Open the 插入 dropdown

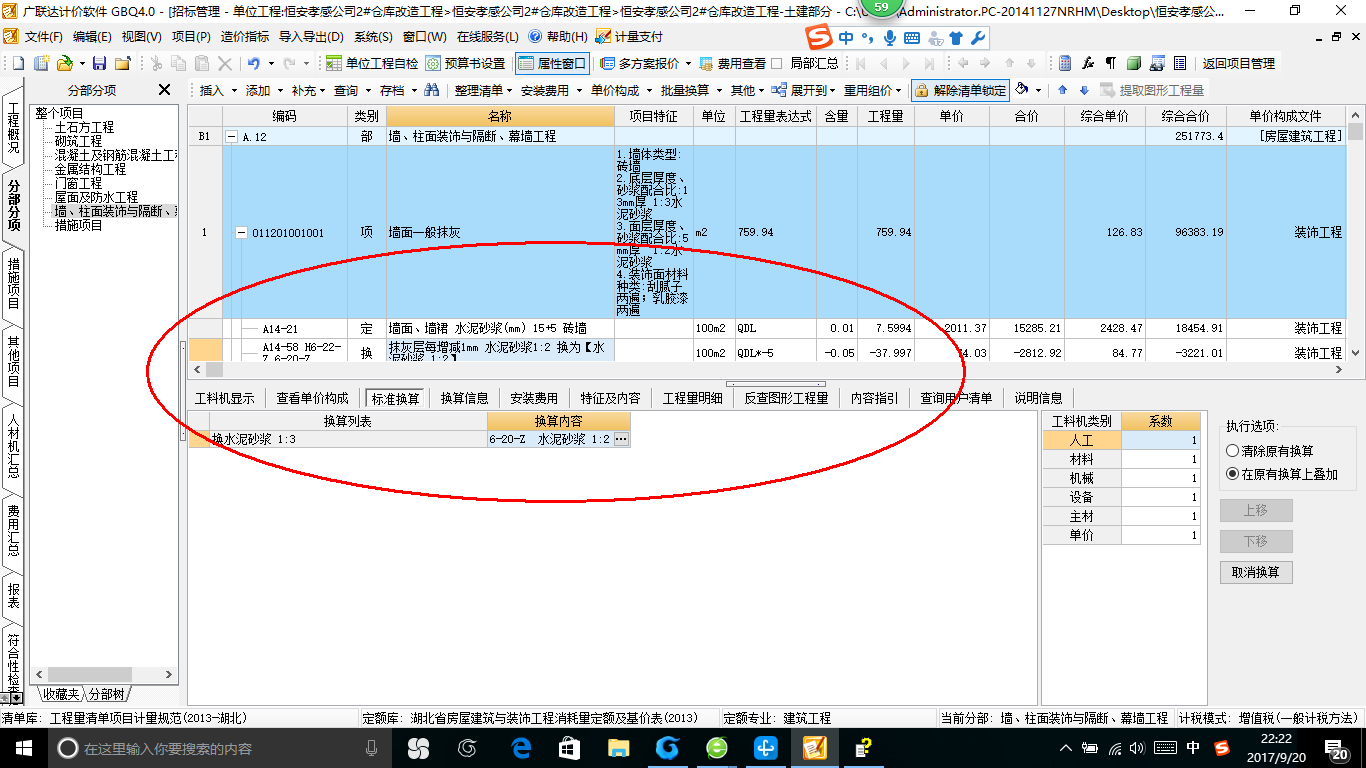point(217,90)
